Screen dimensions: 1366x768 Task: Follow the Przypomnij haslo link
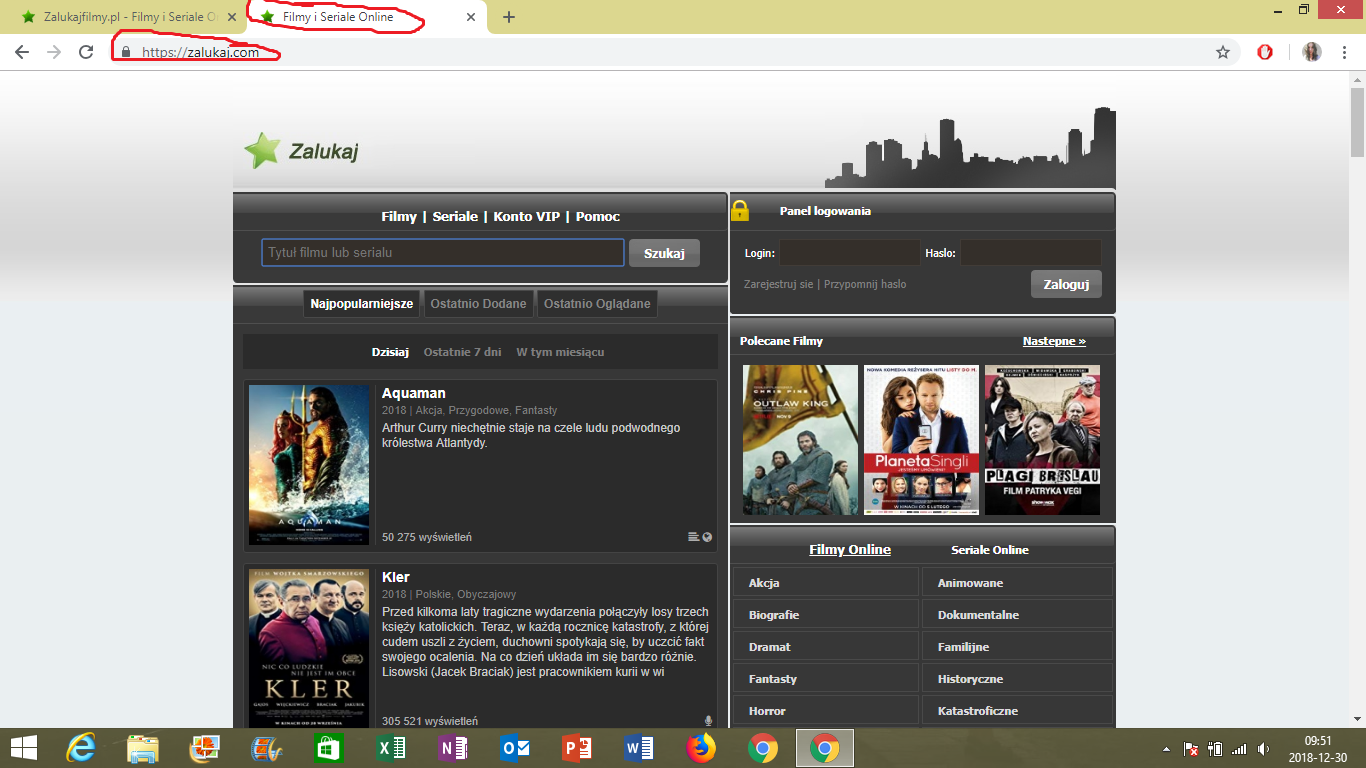tap(865, 284)
